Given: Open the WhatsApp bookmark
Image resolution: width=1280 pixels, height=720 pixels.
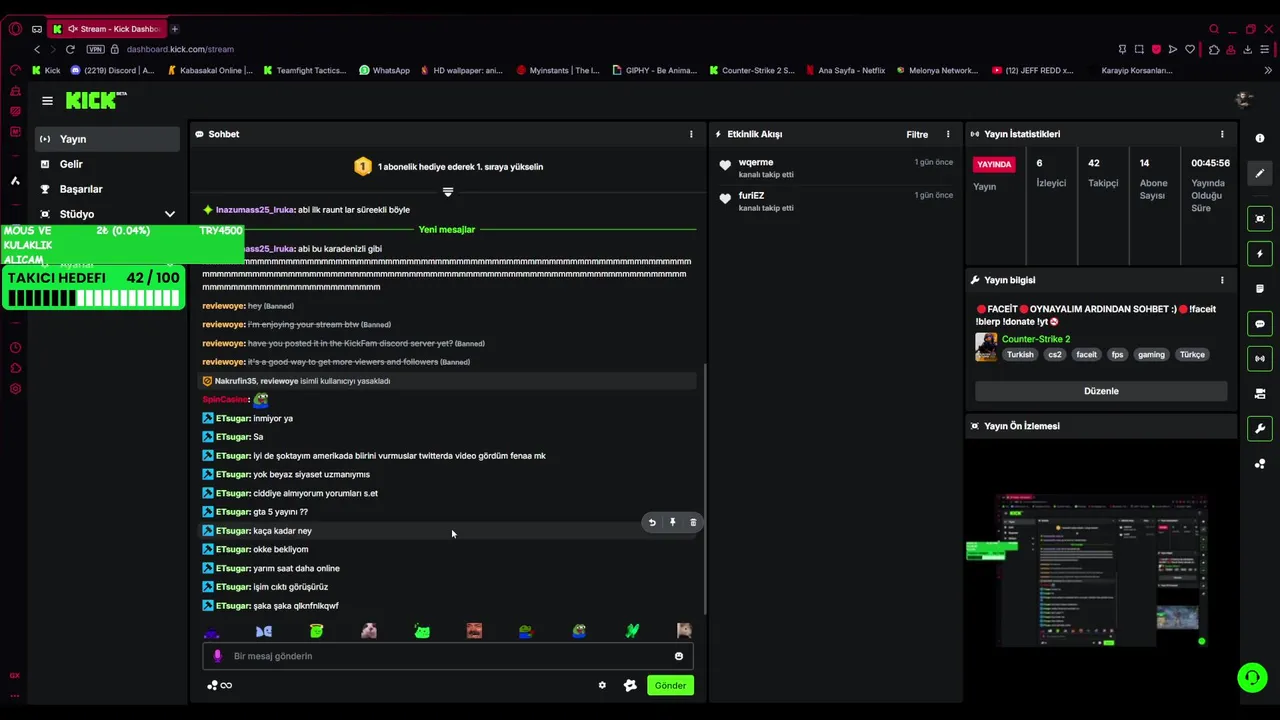Looking at the screenshot, I should click(x=384, y=71).
